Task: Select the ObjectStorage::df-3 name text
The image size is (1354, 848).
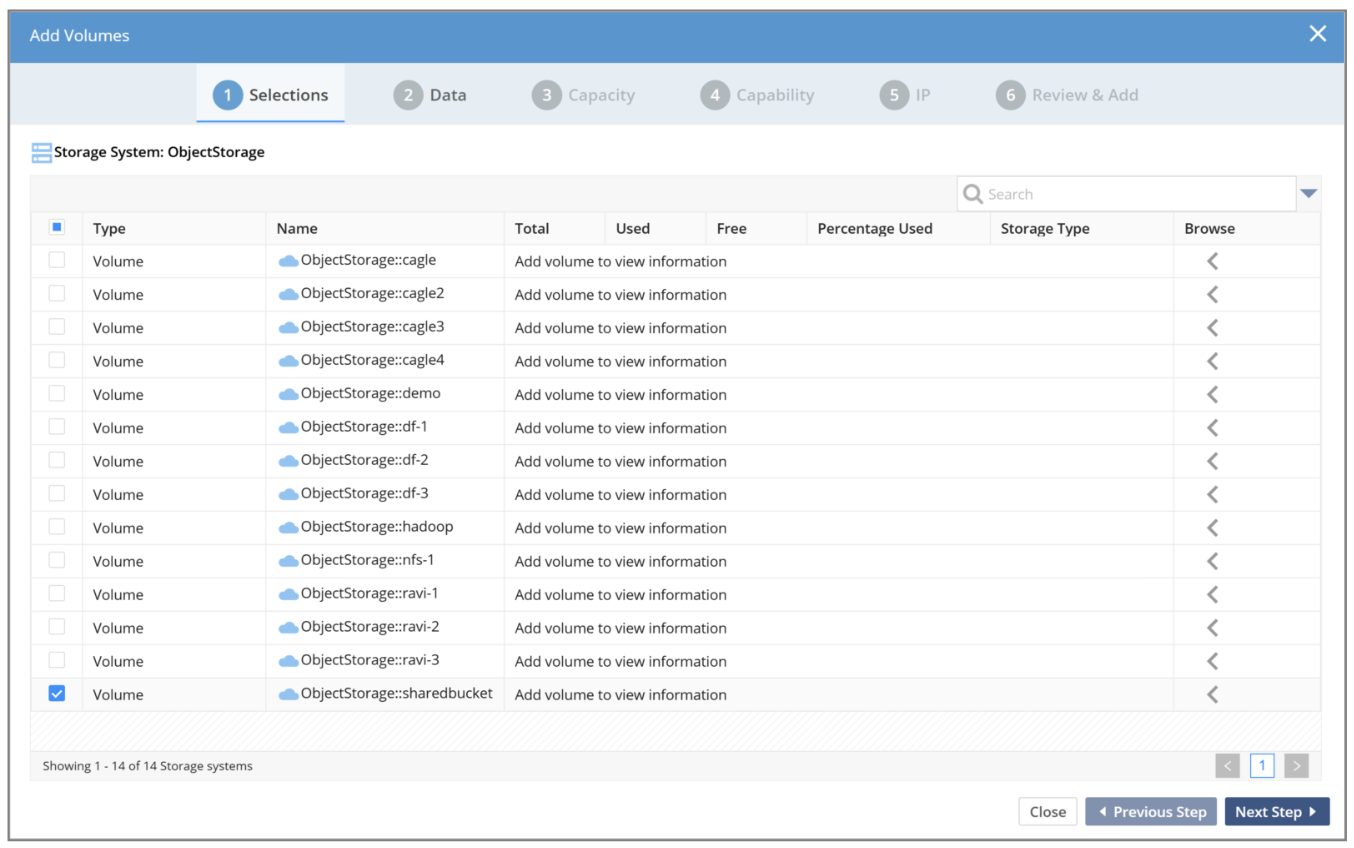Action: 365,493
